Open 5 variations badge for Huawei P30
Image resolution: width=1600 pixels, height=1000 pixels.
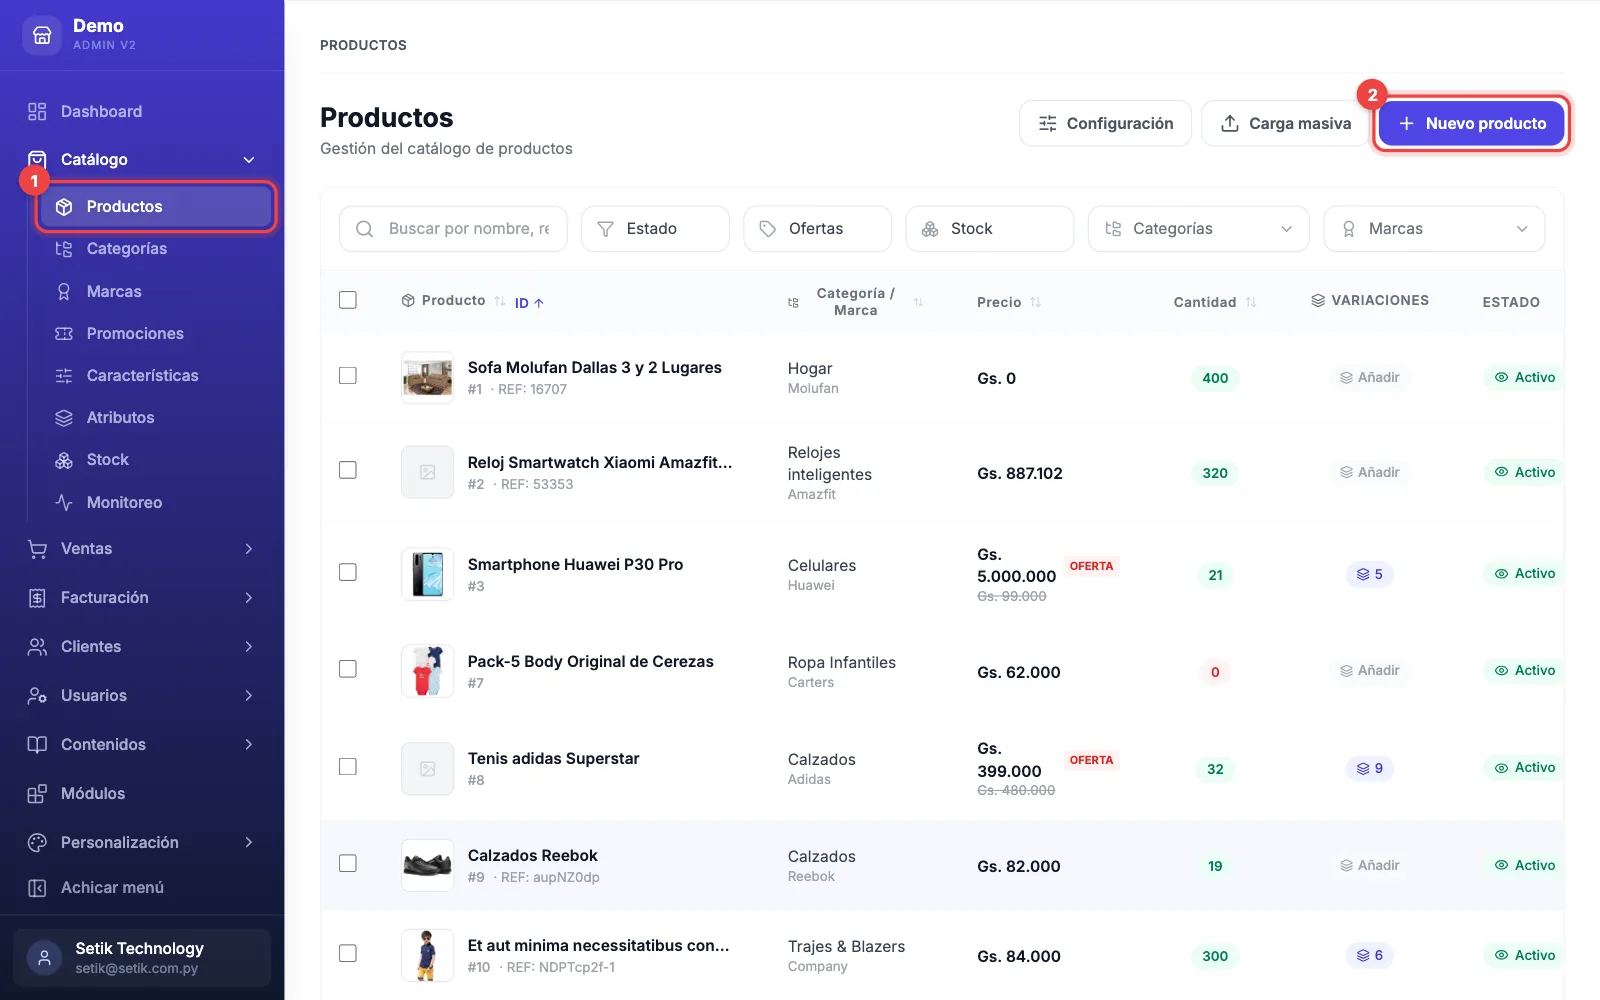click(1369, 574)
